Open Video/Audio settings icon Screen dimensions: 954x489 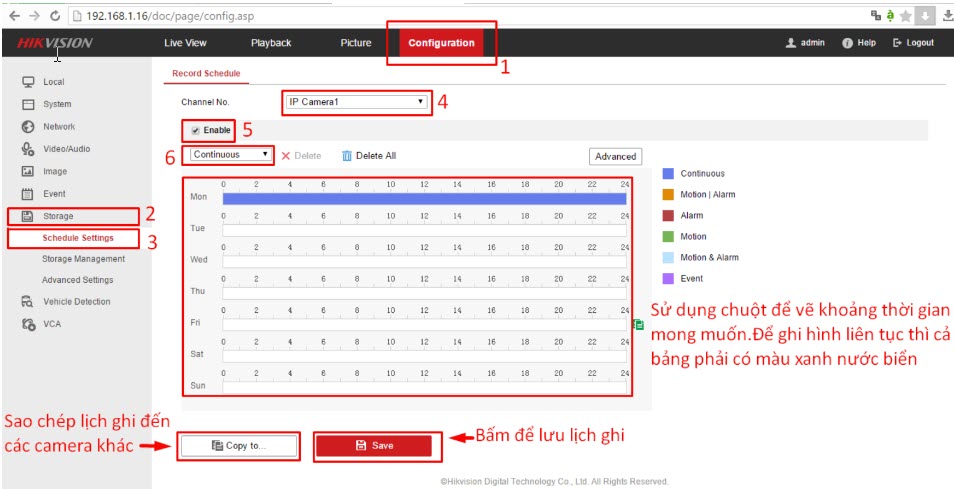(x=28, y=149)
